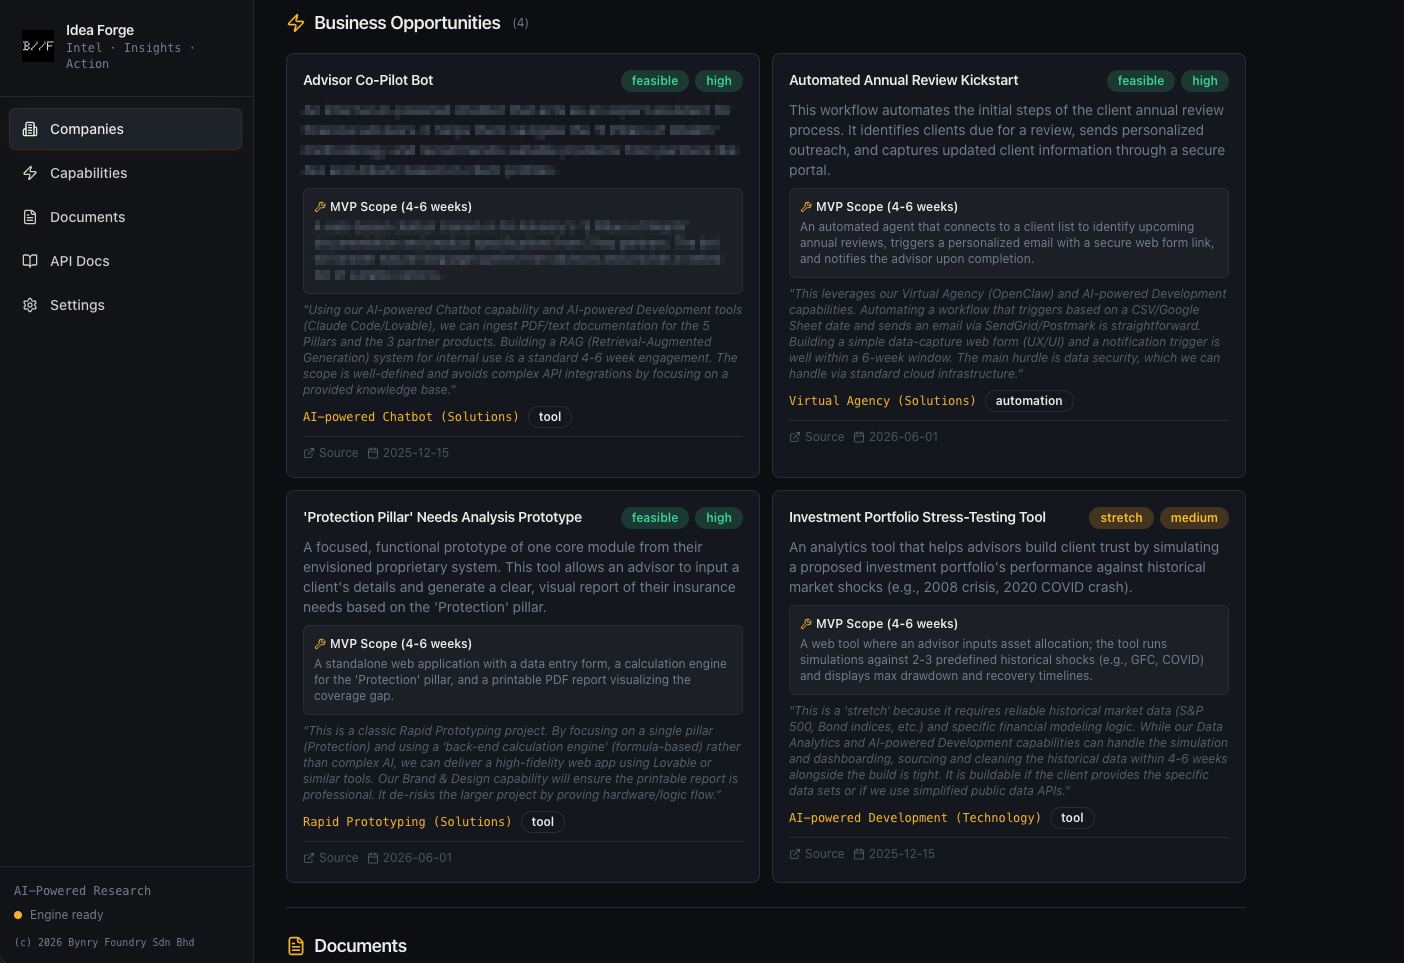Click the Capabilities lightning icon
This screenshot has height=963, width=1404.
click(x=30, y=173)
